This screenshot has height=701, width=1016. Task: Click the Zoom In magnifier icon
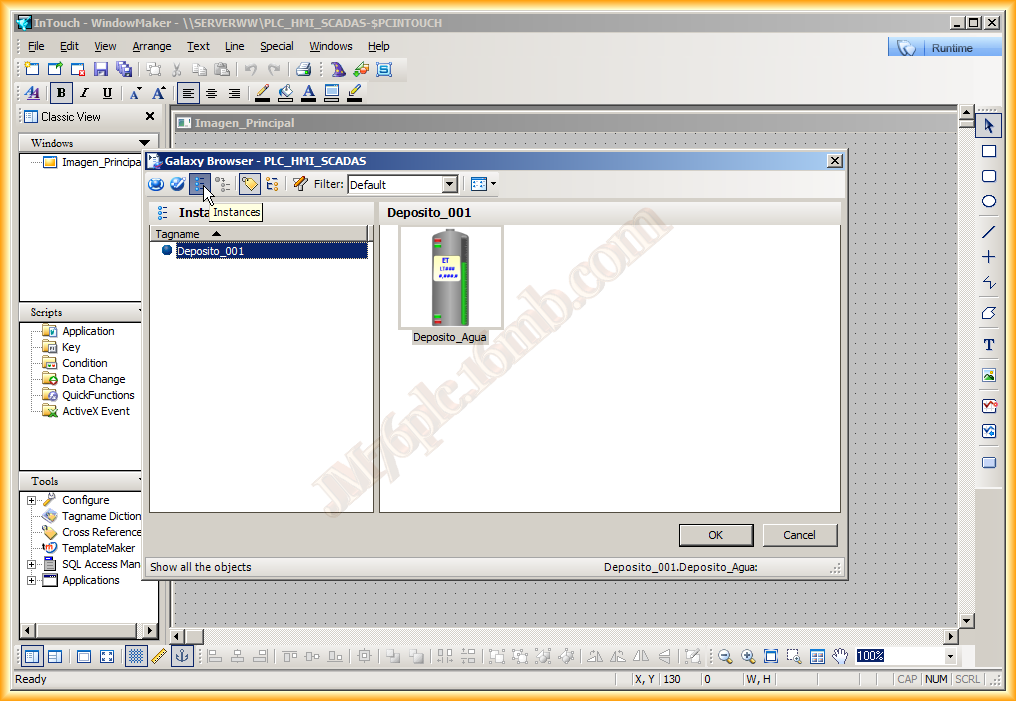(x=748, y=656)
